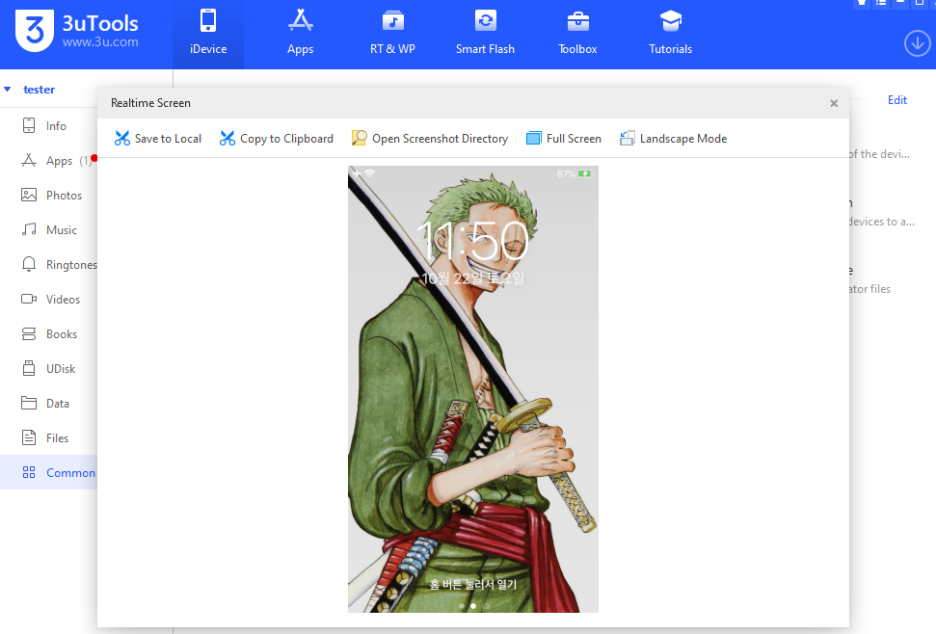
Task: Close the Realtime Screen dialog
Action: [834, 103]
